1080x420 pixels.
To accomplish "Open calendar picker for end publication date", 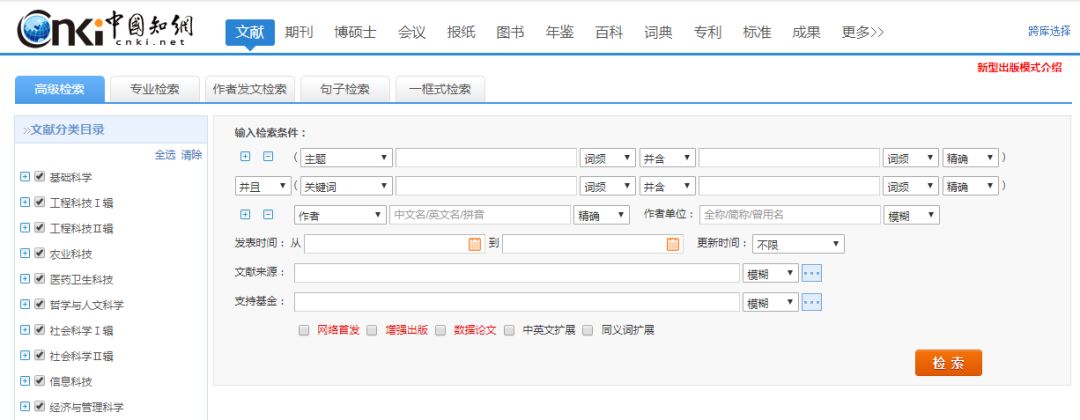I will [673, 244].
